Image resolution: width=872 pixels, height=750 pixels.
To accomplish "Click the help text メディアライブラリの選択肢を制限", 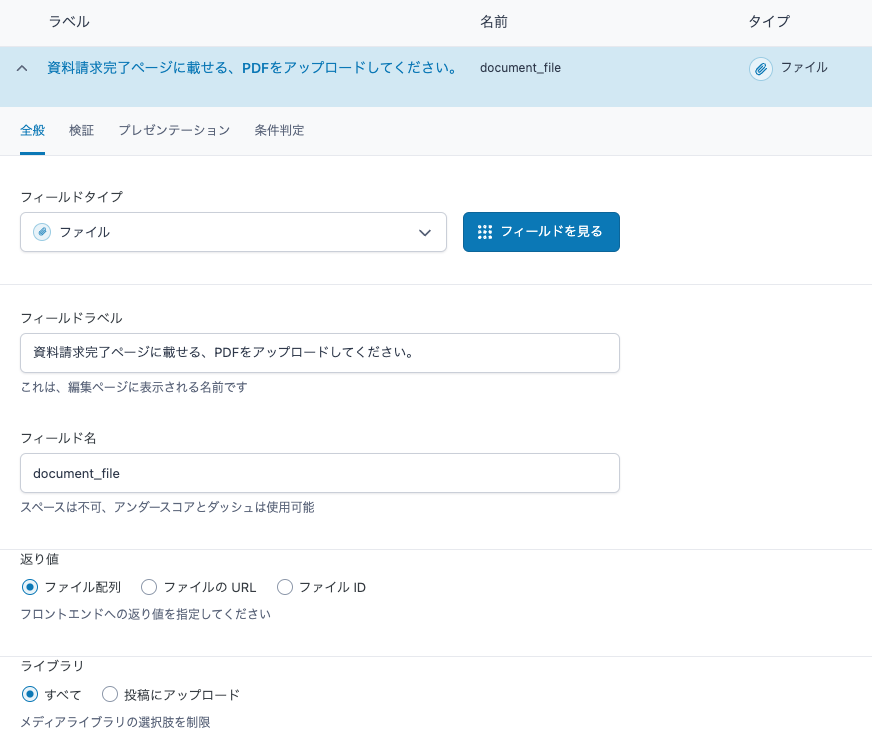I will [x=115, y=722].
